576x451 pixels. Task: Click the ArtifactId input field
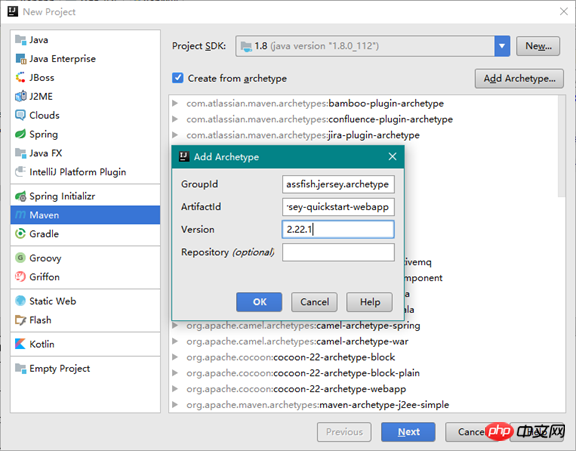click(338, 207)
